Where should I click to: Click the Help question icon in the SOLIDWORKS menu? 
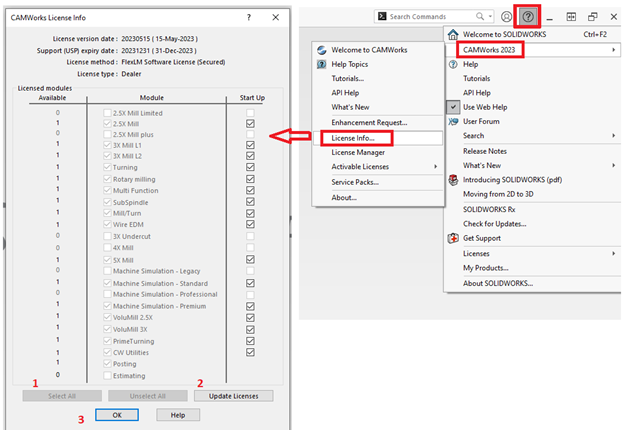453,64
